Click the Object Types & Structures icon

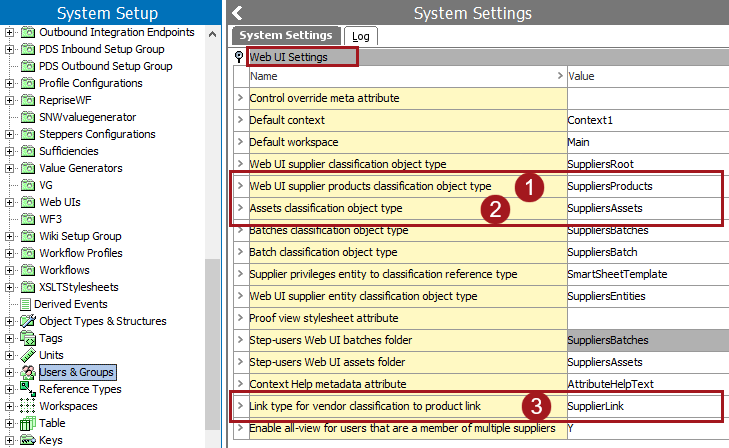tap(27, 321)
